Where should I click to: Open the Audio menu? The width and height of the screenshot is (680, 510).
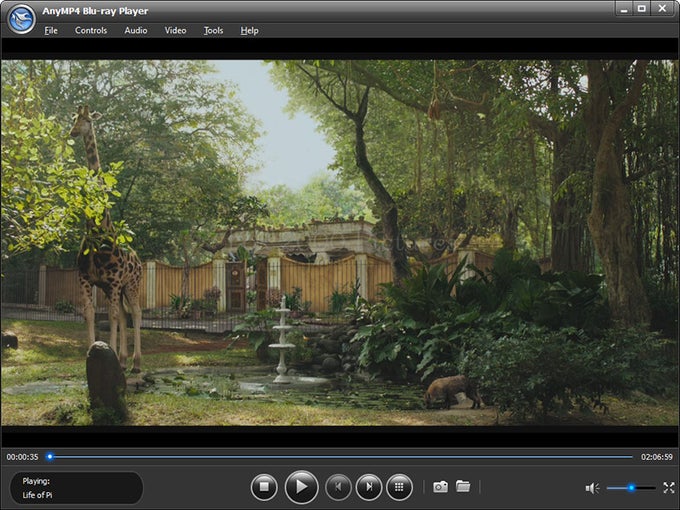point(136,30)
